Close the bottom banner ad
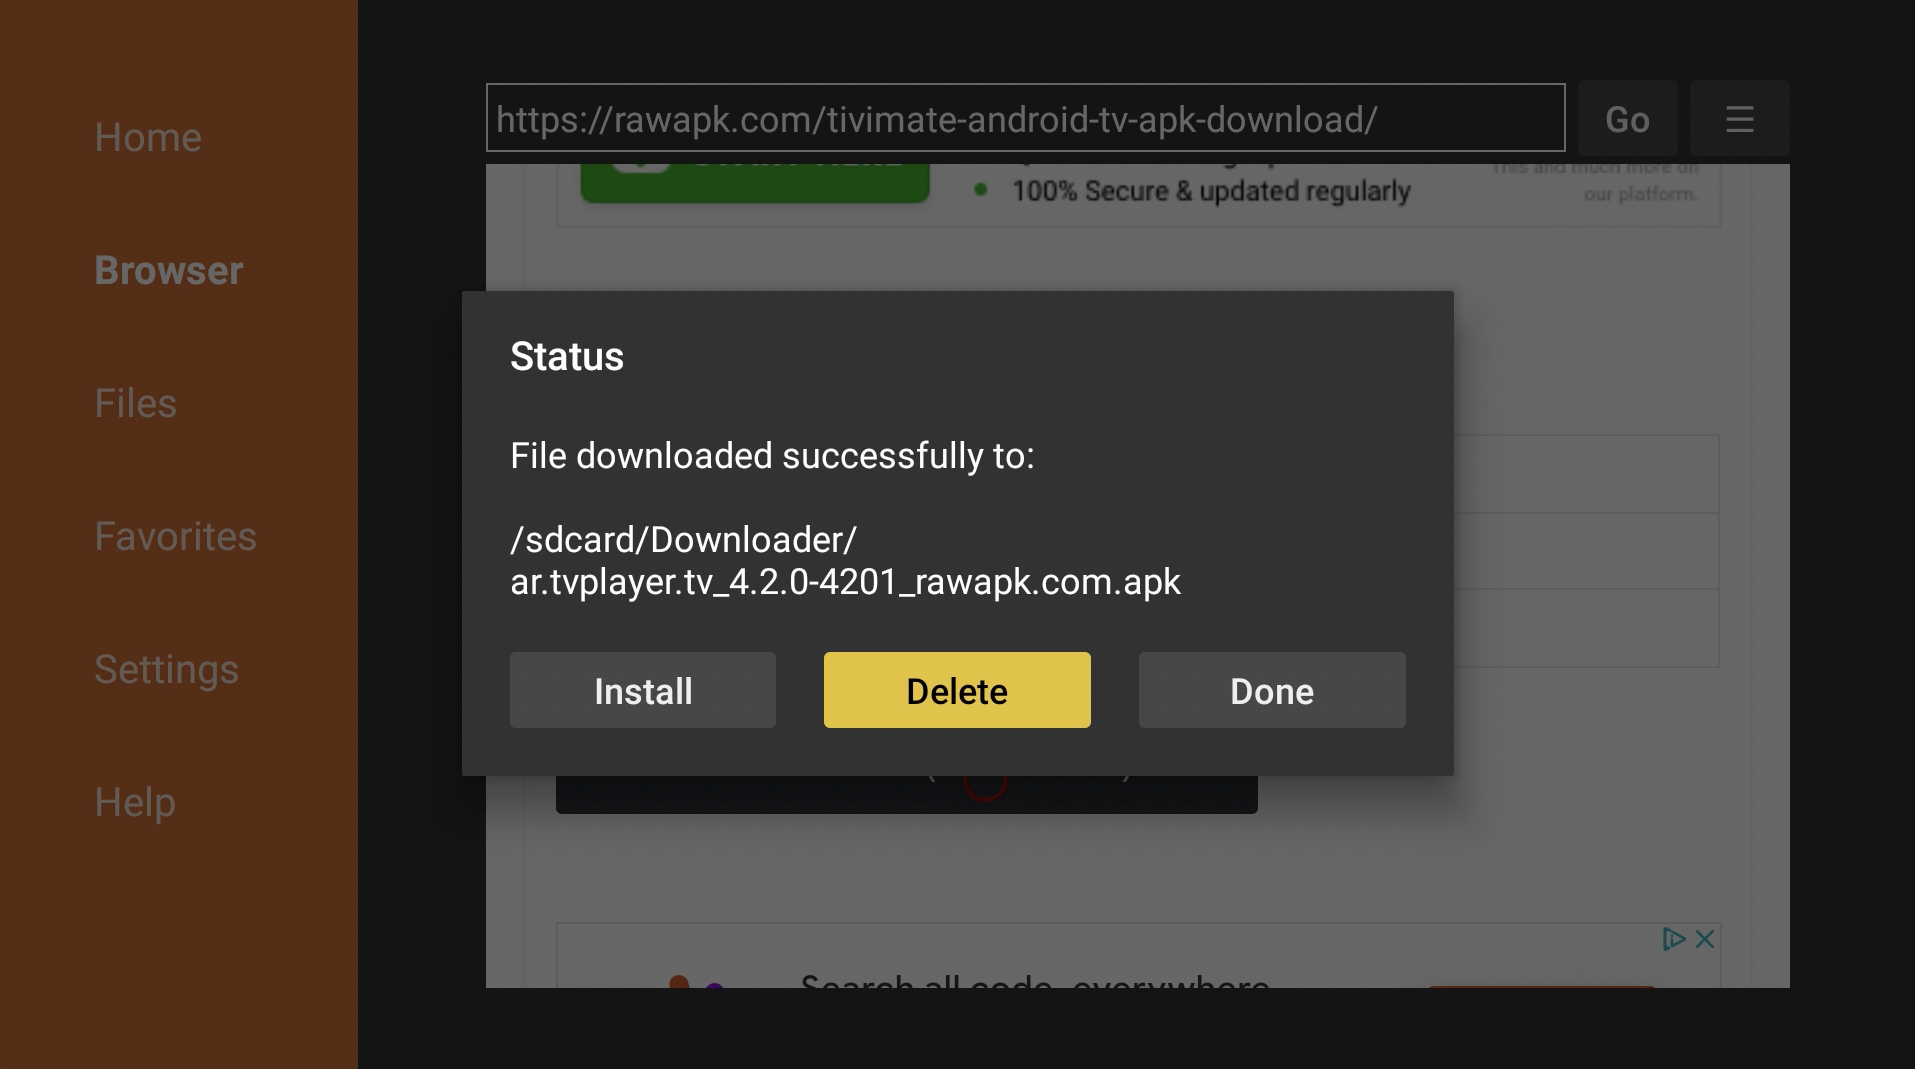1915x1069 pixels. [1705, 939]
